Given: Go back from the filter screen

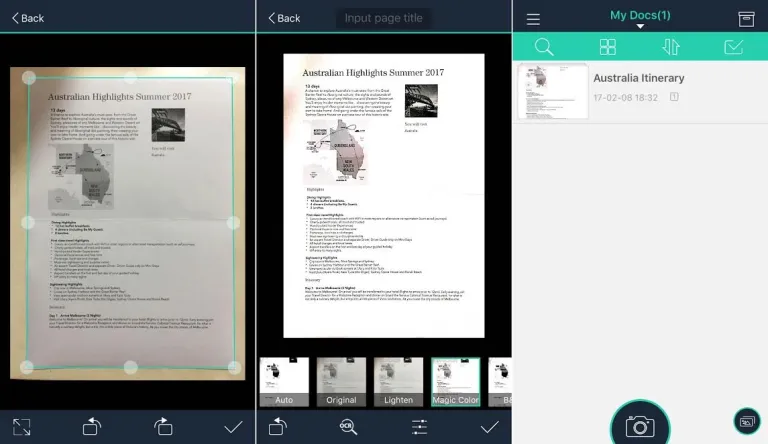Looking at the screenshot, I should coord(282,18).
